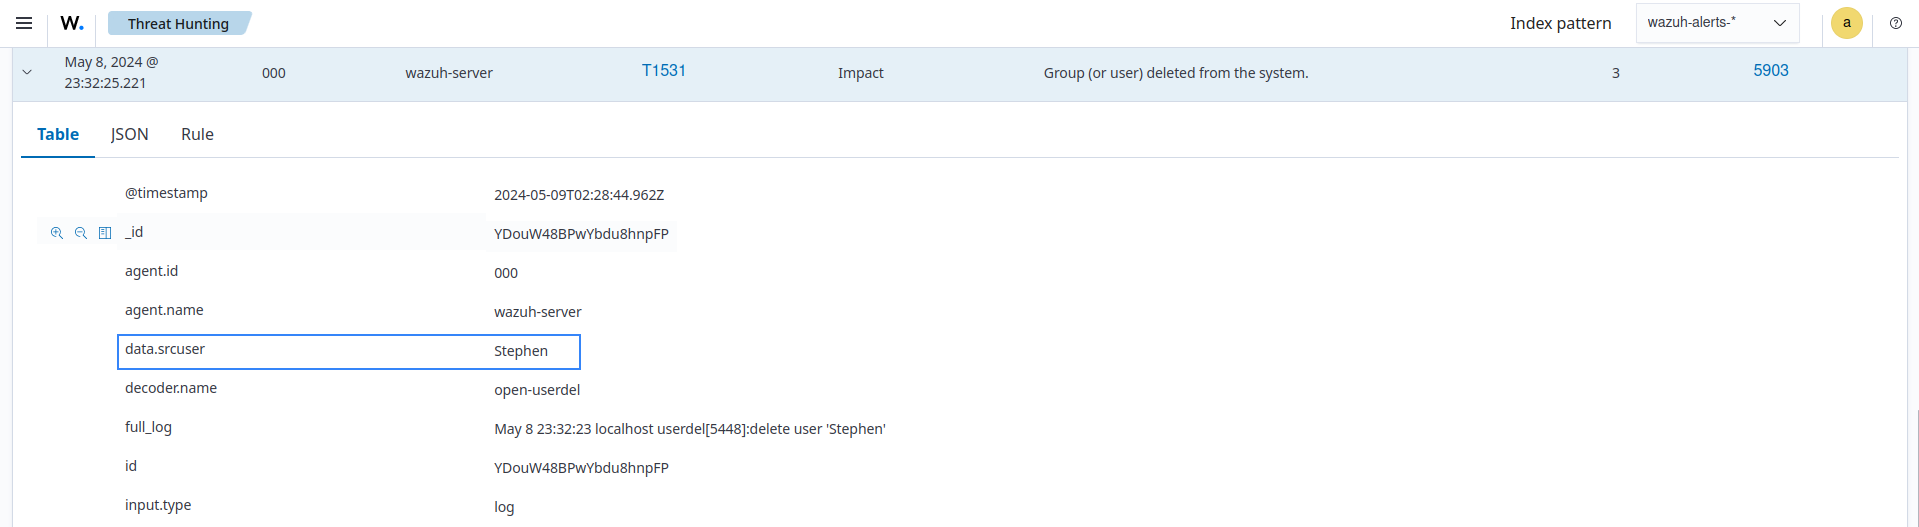Click the full_log value text
Screen dimensions: 1919x527
tap(689, 429)
